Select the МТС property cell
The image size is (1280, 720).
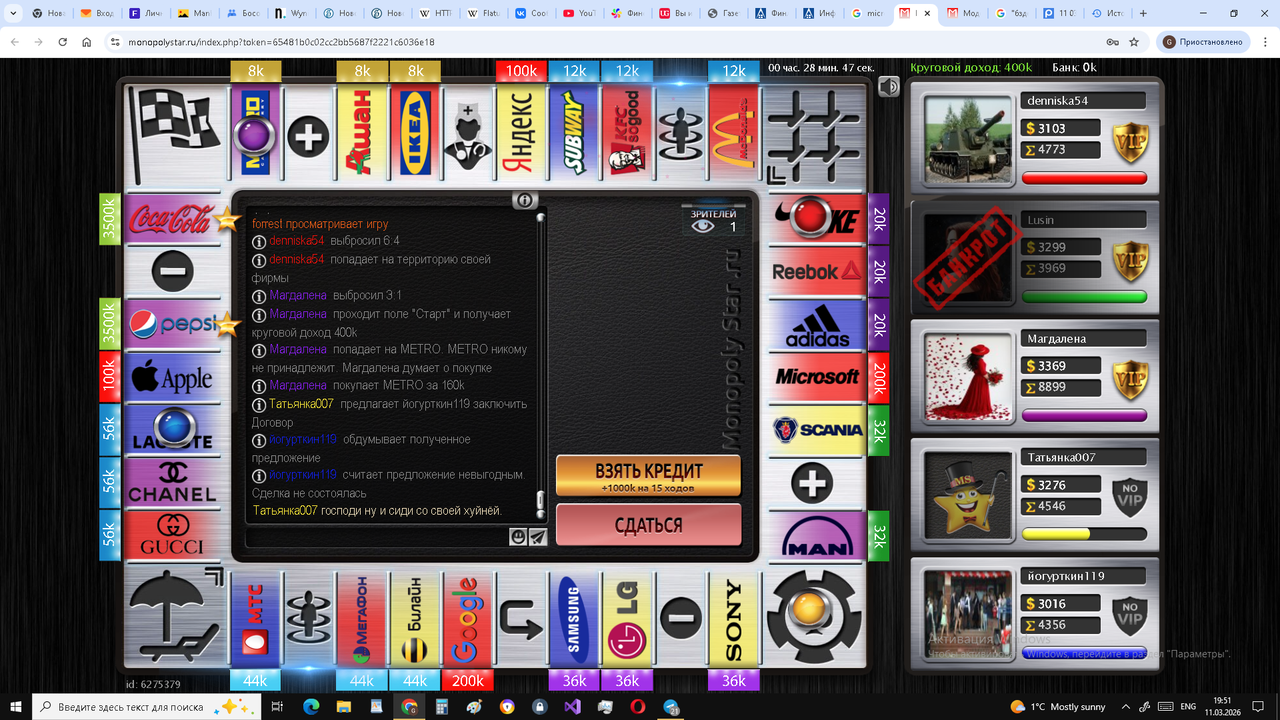tap(254, 618)
